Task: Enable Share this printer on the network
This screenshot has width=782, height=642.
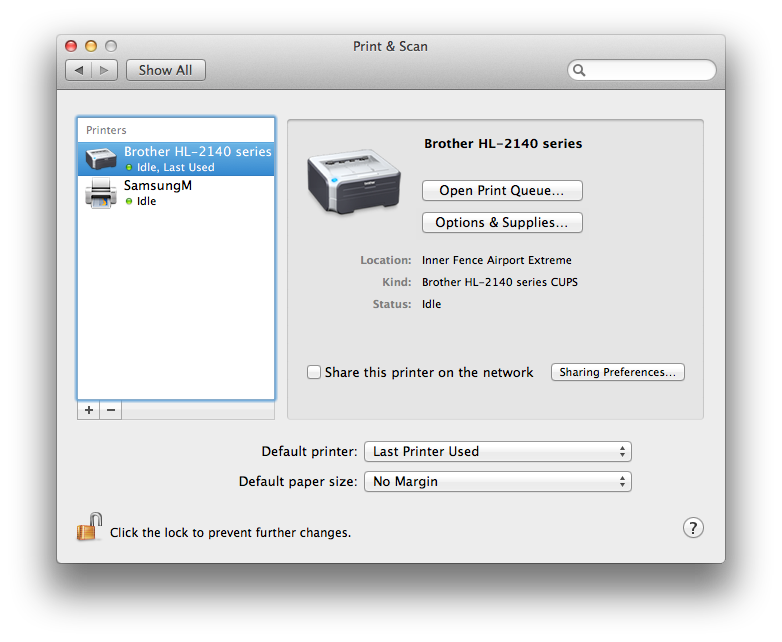Action: (x=314, y=372)
